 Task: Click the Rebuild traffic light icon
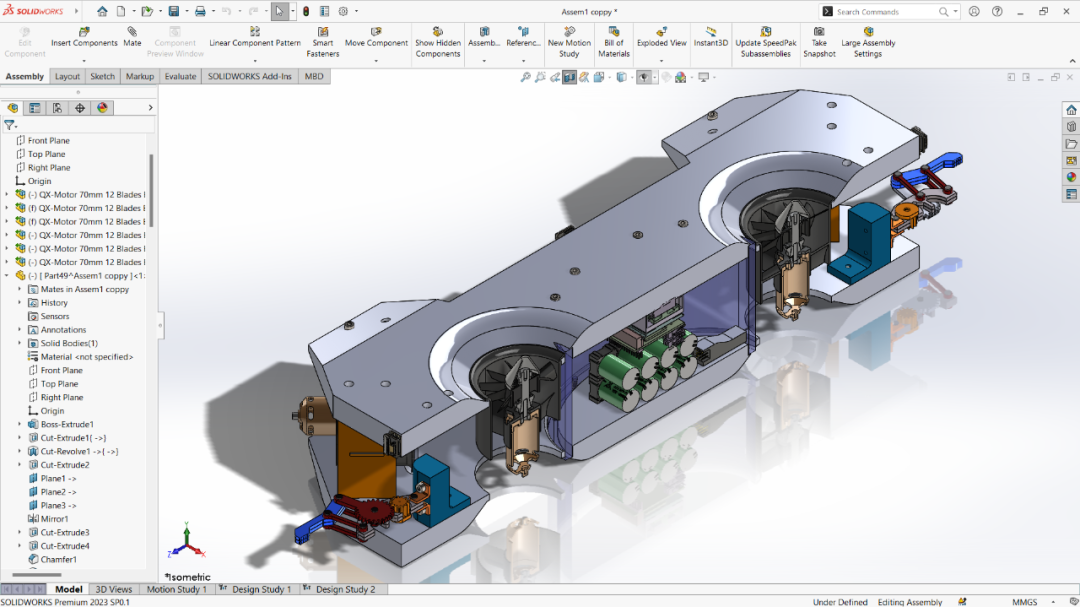(306, 11)
